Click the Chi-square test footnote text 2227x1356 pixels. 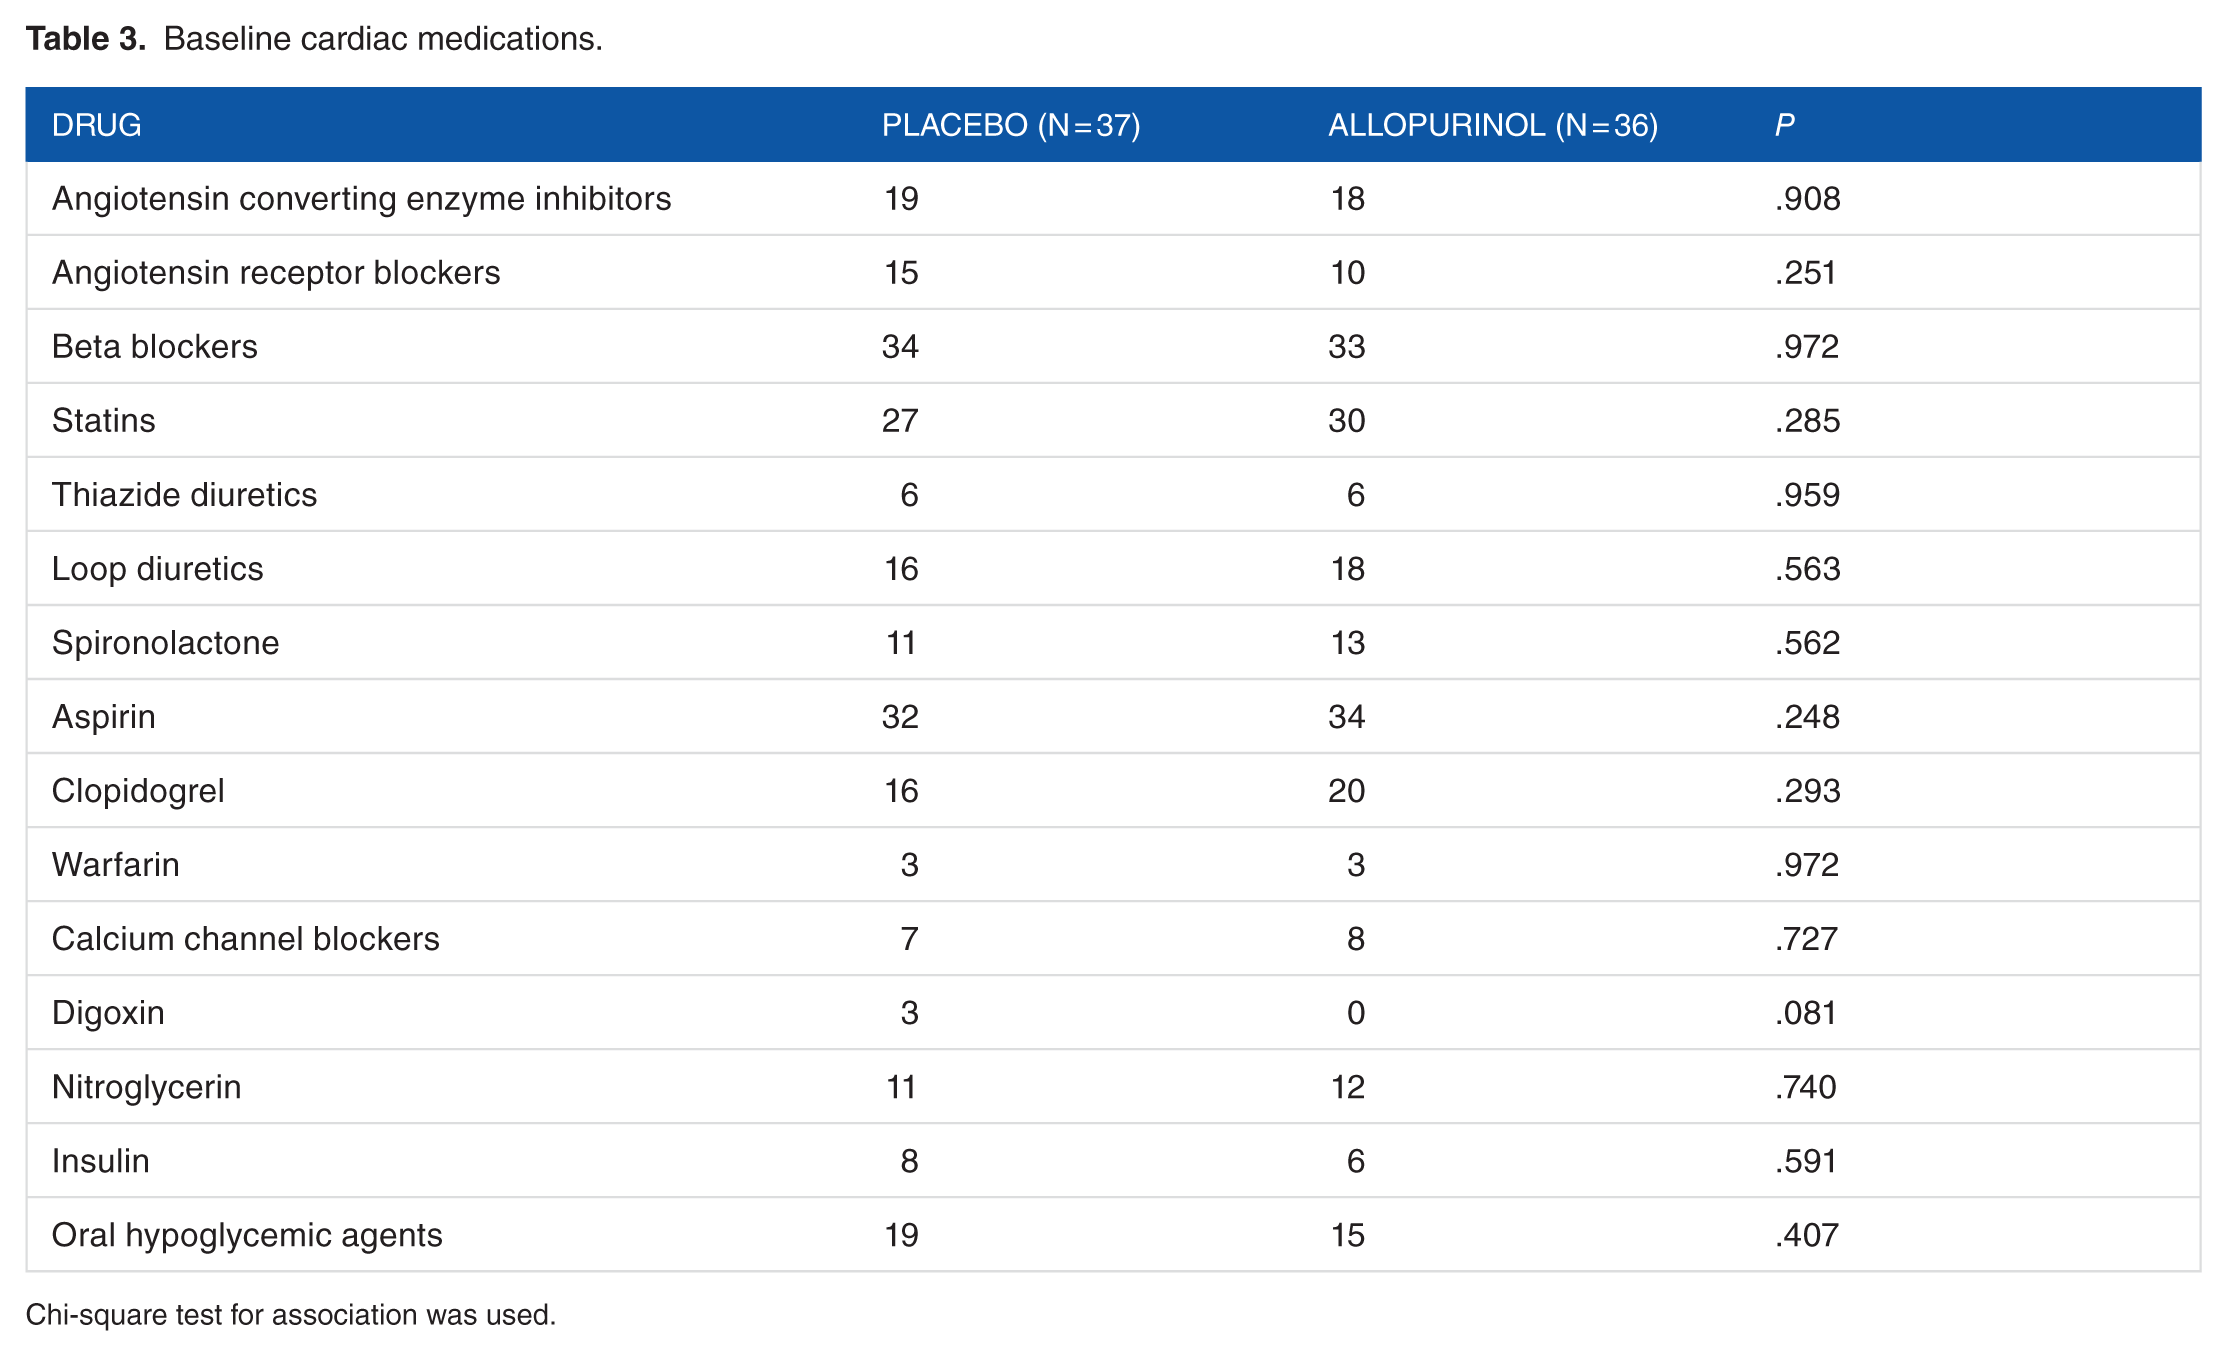290,1314
